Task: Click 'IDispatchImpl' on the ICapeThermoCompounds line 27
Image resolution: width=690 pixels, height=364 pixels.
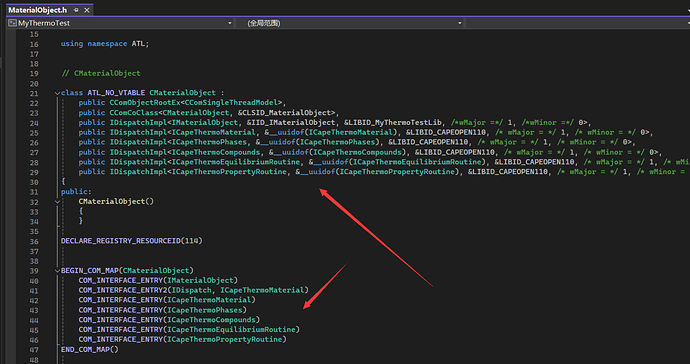Action: (138, 152)
